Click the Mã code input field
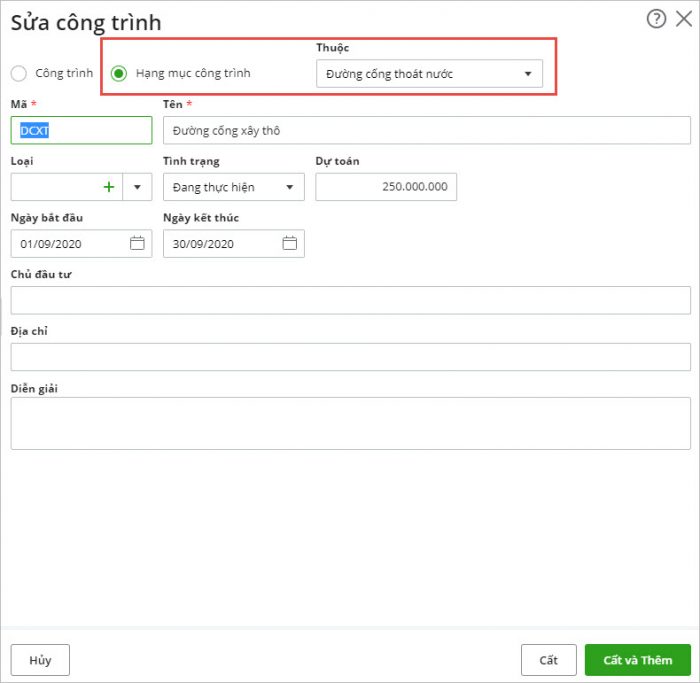The image size is (700, 683). [81, 130]
